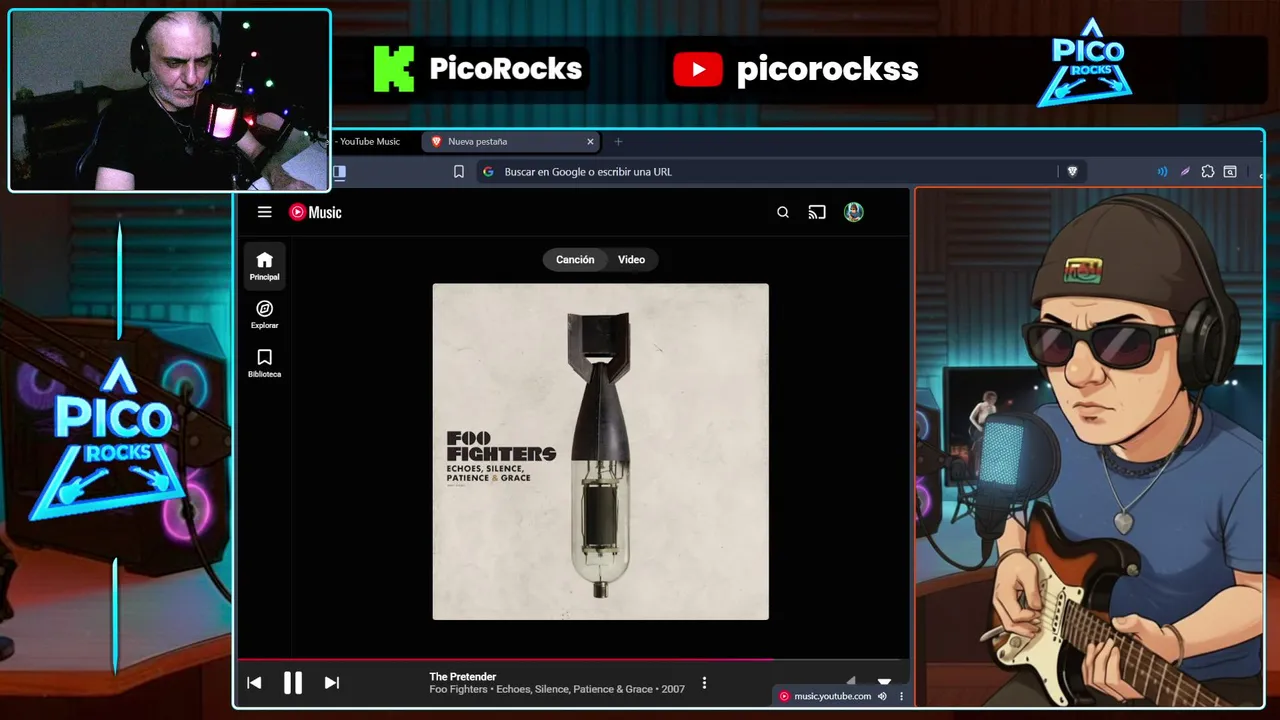Open the Principal home section
Viewport: 1280px width, 720px height.
tap(264, 266)
